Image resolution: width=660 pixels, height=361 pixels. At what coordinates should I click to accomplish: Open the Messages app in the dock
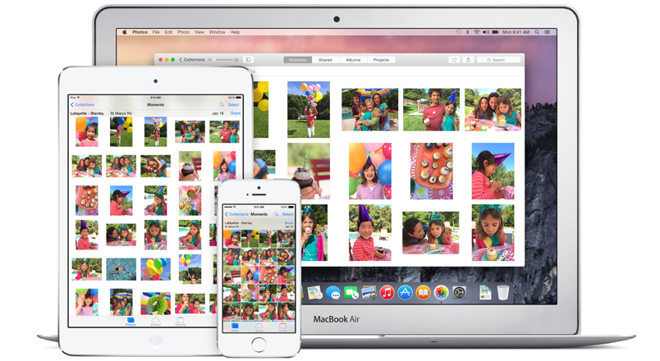coord(333,292)
